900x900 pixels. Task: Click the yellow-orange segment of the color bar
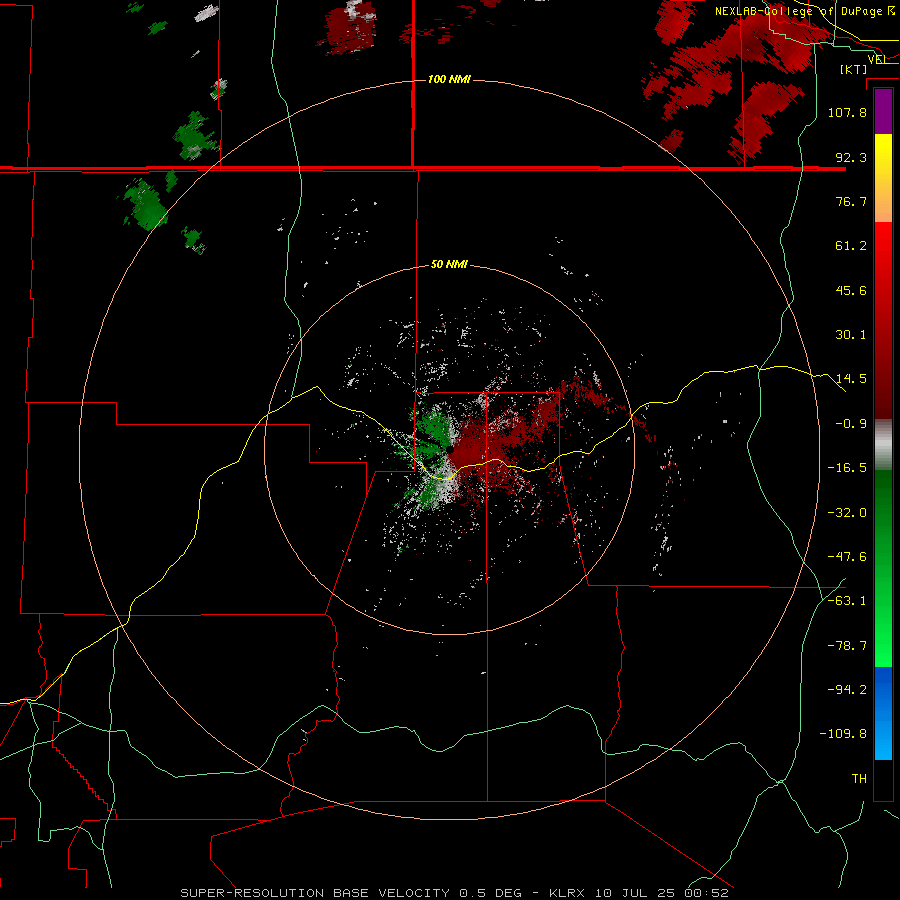[883, 178]
